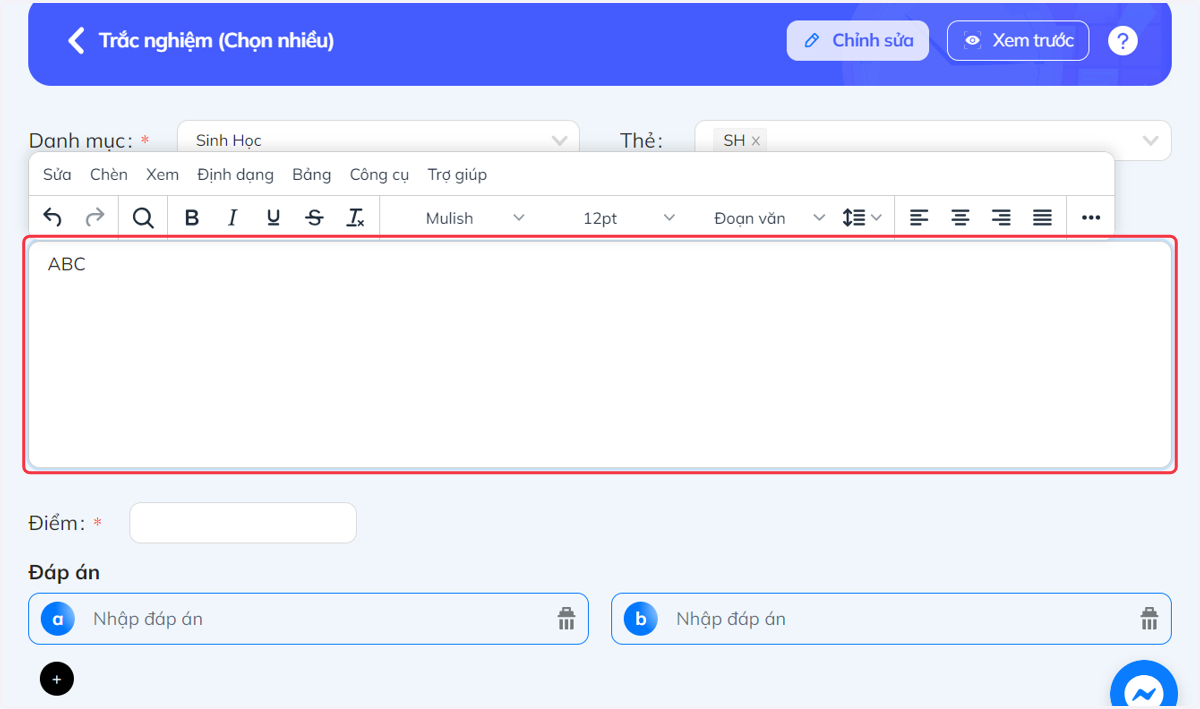The height and width of the screenshot is (709, 1200).
Task: Delete answer a with trash icon
Action: tap(567, 619)
